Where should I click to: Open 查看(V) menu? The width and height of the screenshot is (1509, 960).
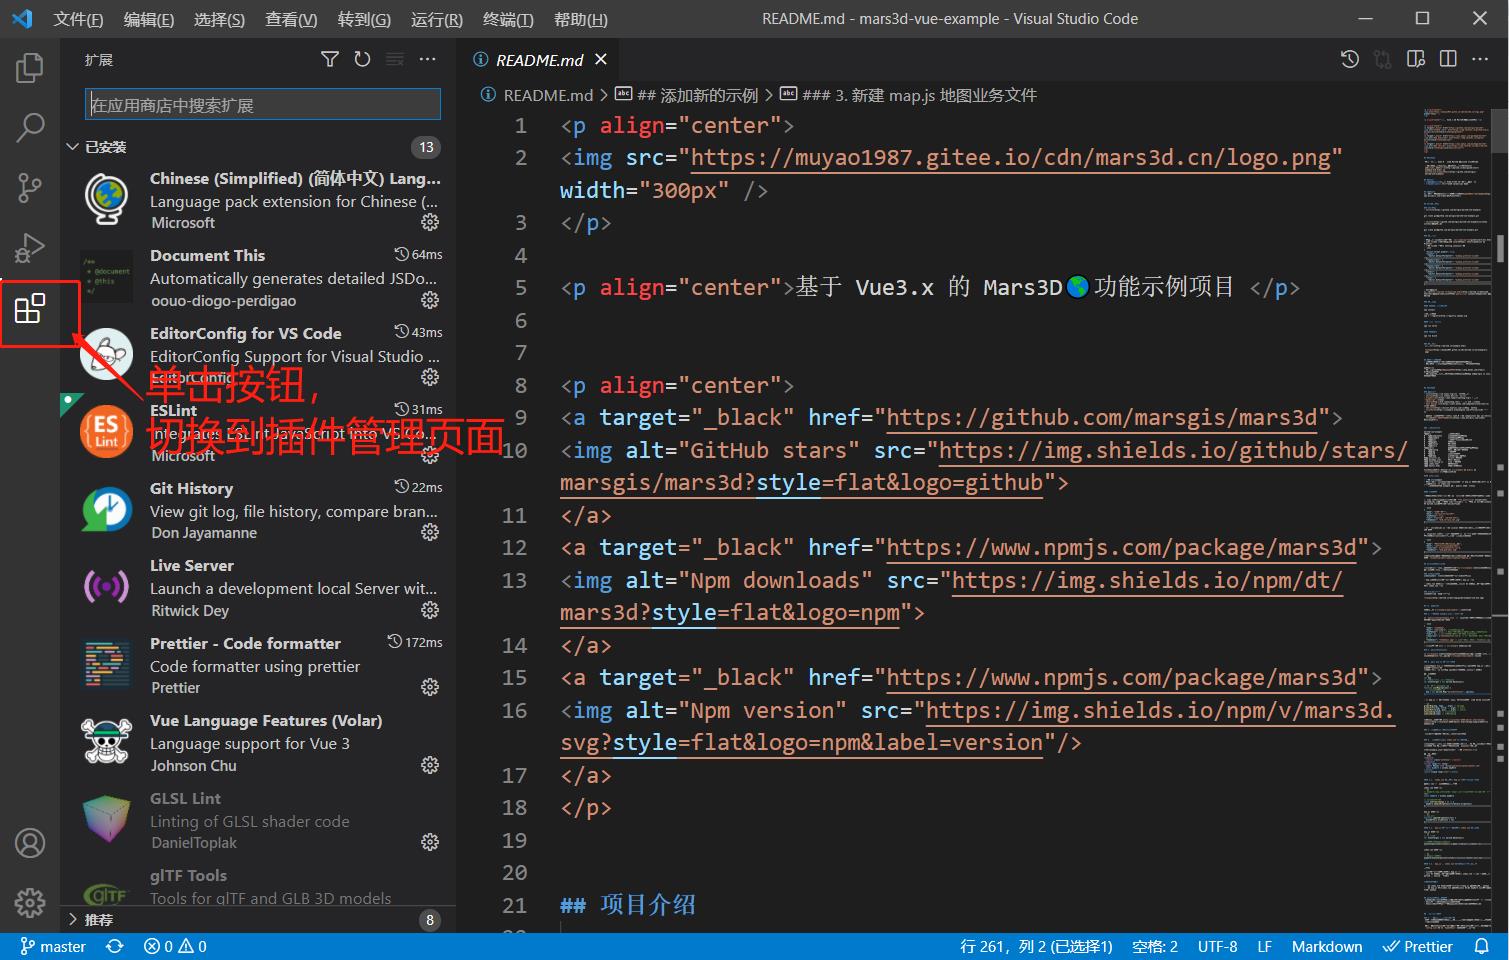(291, 19)
